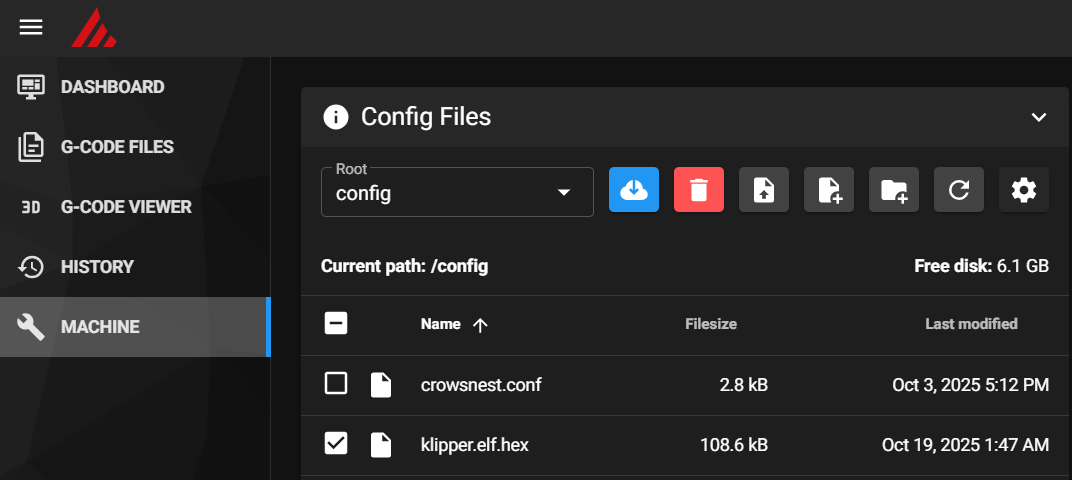Sort by Last modified column
This screenshot has width=1072, height=480.
coord(971,324)
